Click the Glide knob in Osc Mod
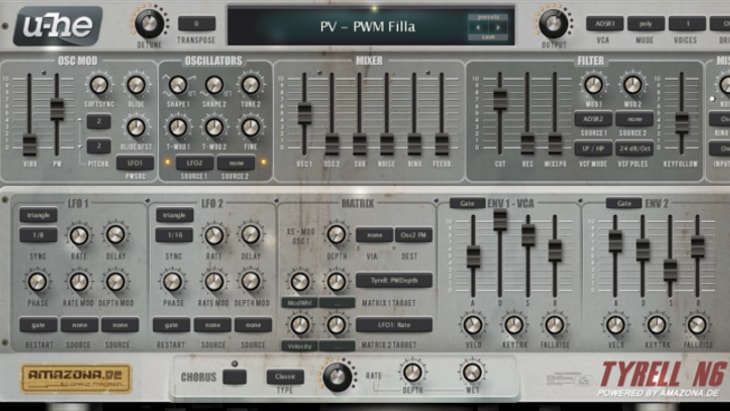730x411 pixels. click(x=136, y=85)
